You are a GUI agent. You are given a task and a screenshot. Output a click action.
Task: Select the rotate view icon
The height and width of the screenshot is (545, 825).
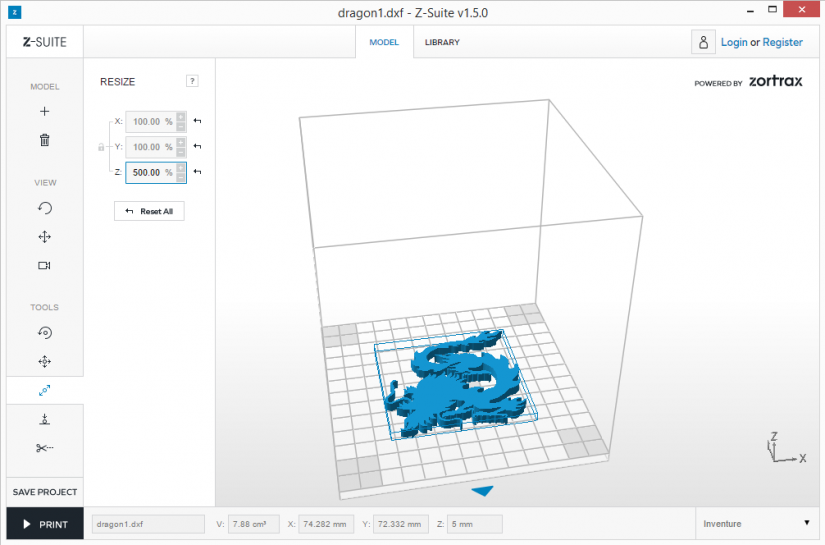tap(45, 208)
